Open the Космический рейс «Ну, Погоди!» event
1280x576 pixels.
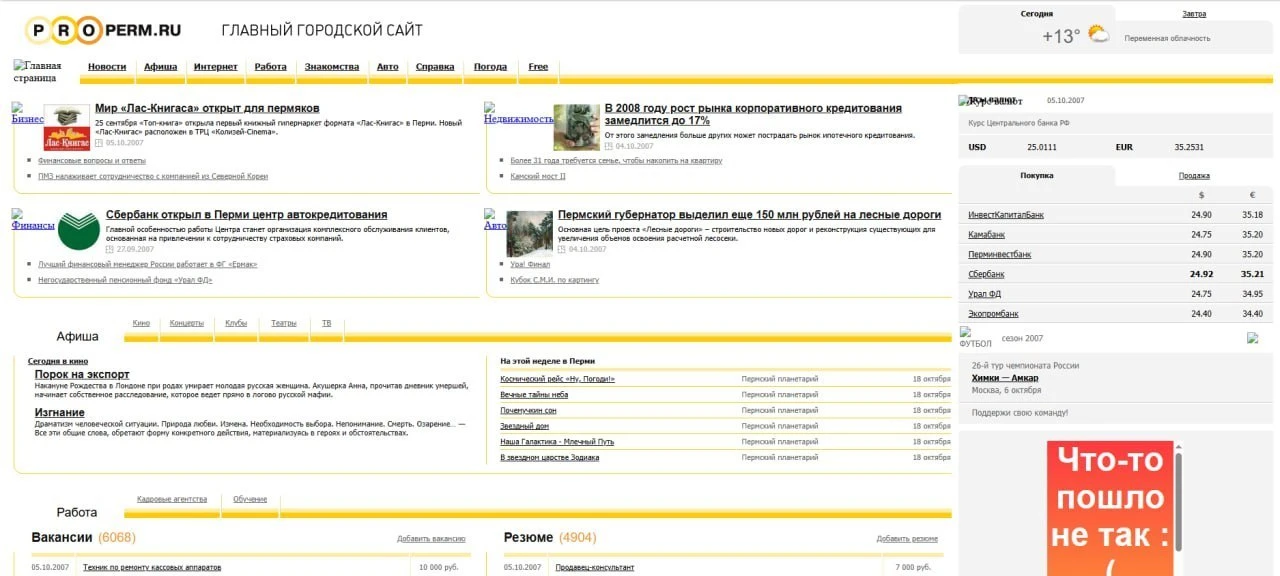558,379
